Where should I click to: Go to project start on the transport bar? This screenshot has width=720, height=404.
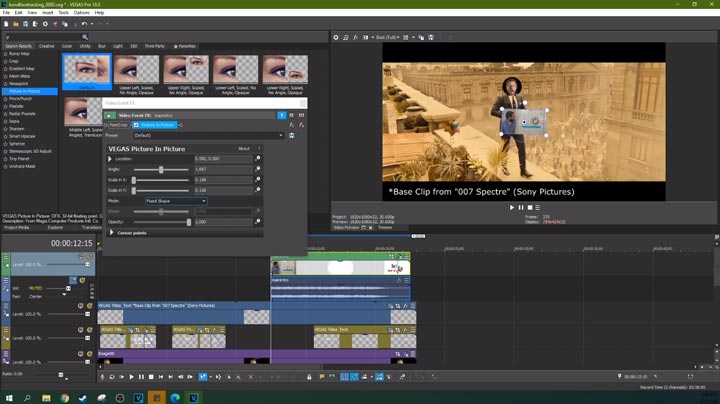click(161, 377)
